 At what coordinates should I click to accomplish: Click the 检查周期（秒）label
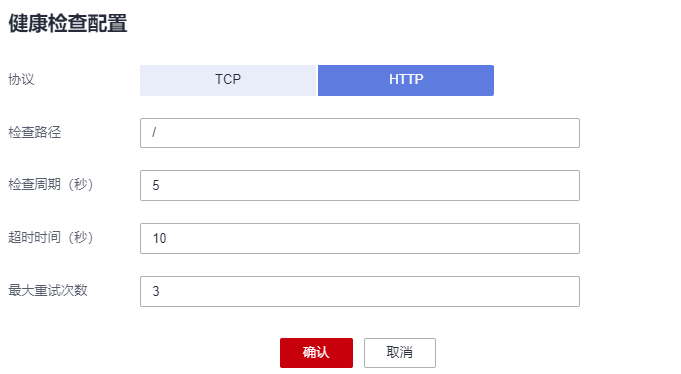[x=51, y=185]
